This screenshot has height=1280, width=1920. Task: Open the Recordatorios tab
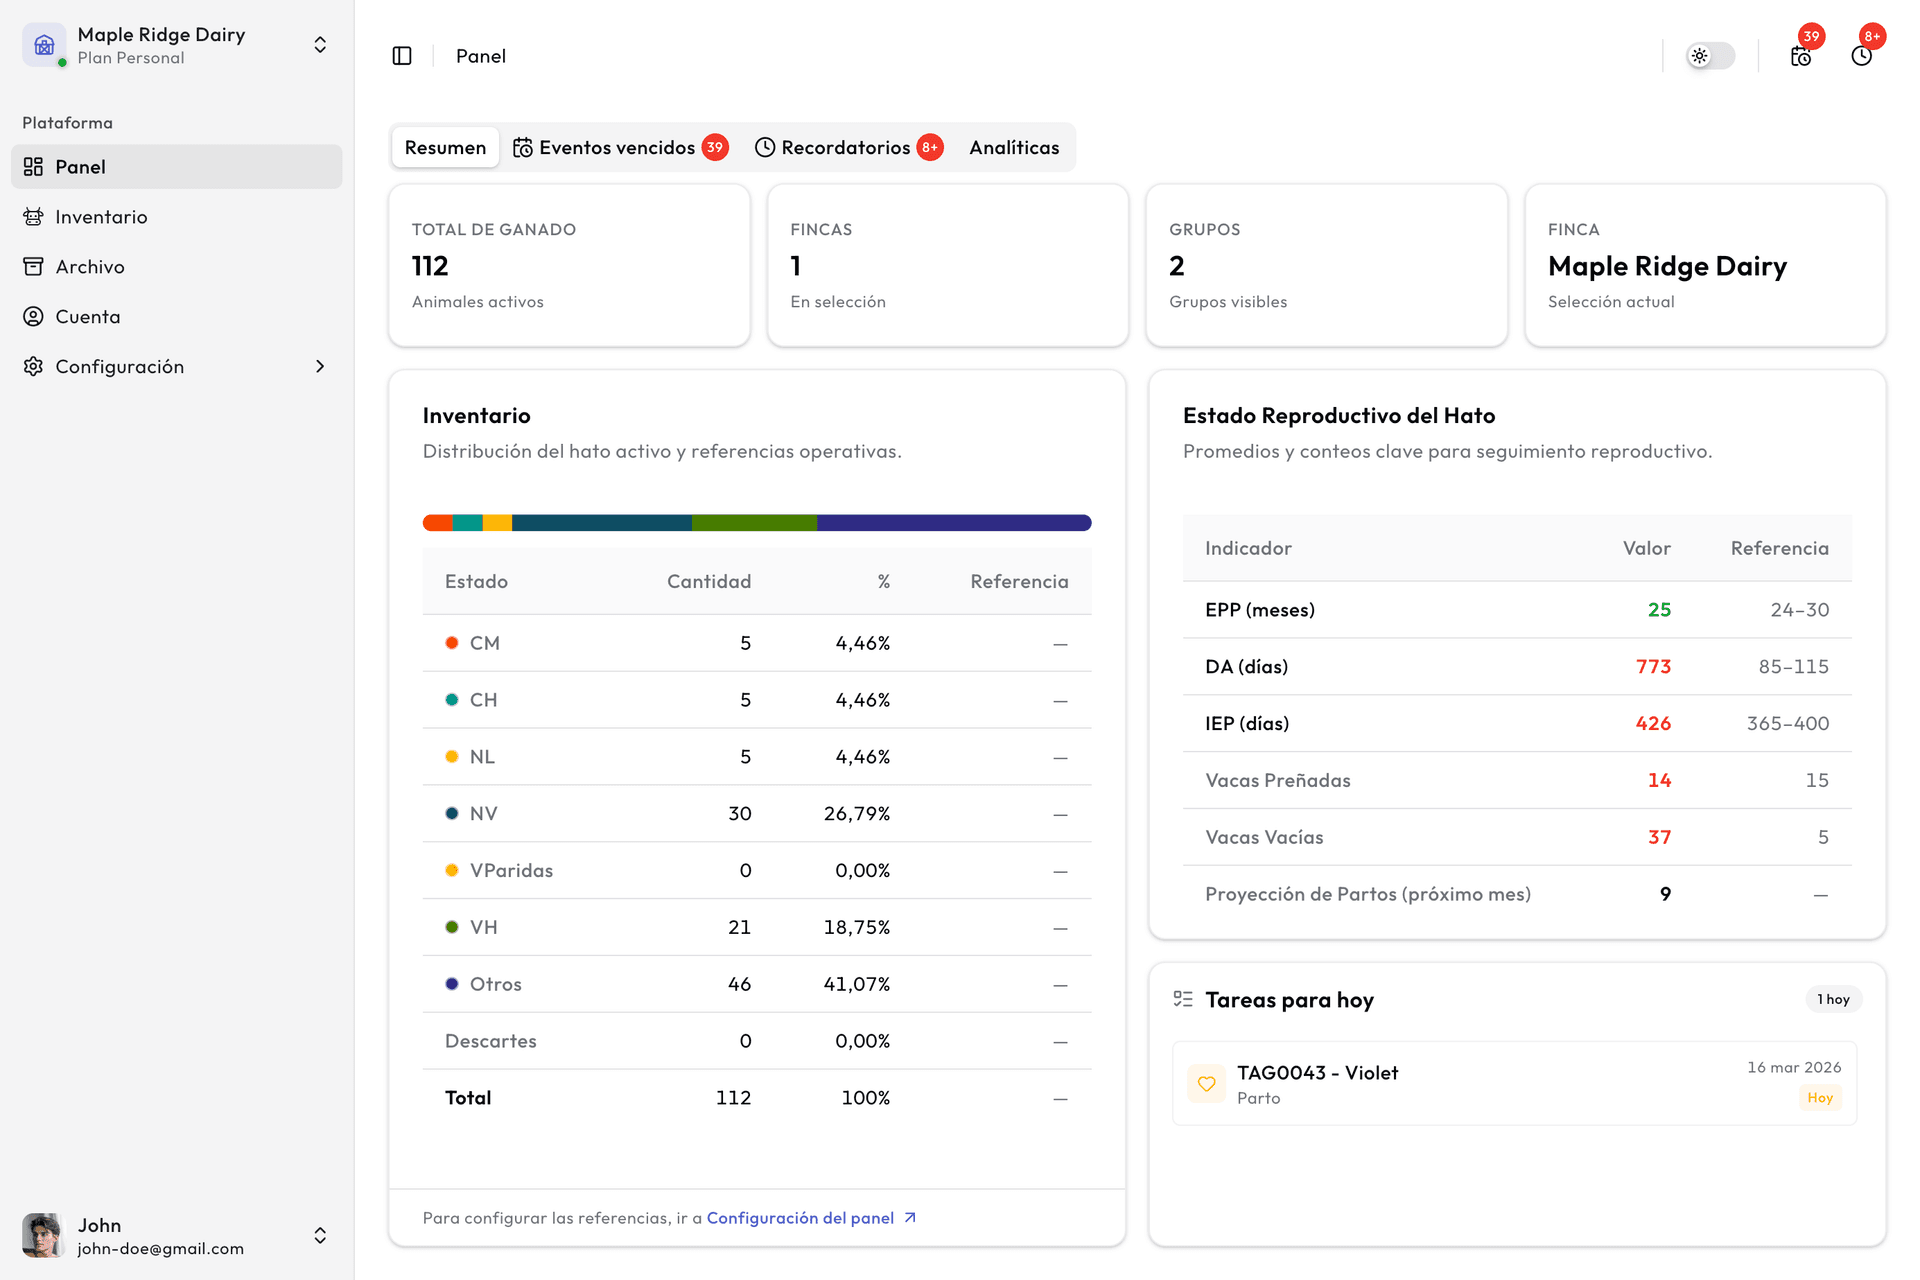click(848, 148)
